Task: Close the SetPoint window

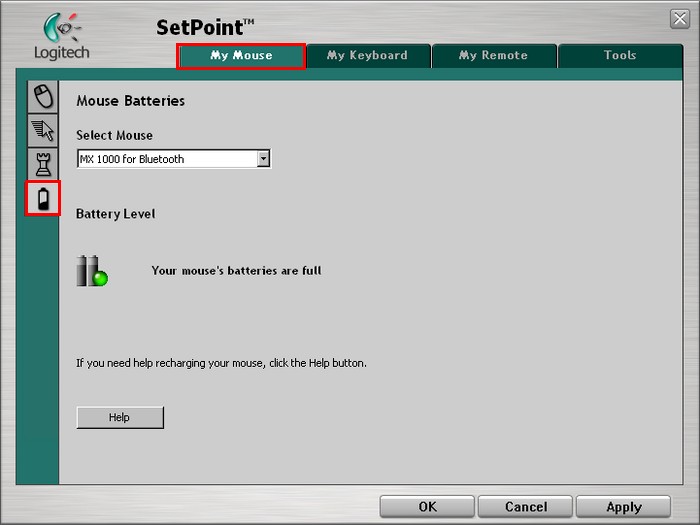Action: [679, 19]
